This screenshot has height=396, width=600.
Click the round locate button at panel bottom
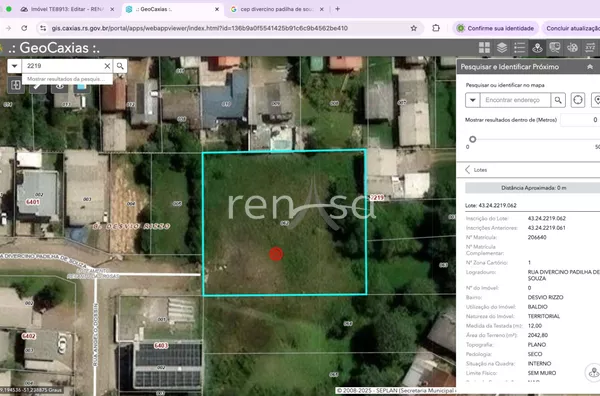coord(593,372)
